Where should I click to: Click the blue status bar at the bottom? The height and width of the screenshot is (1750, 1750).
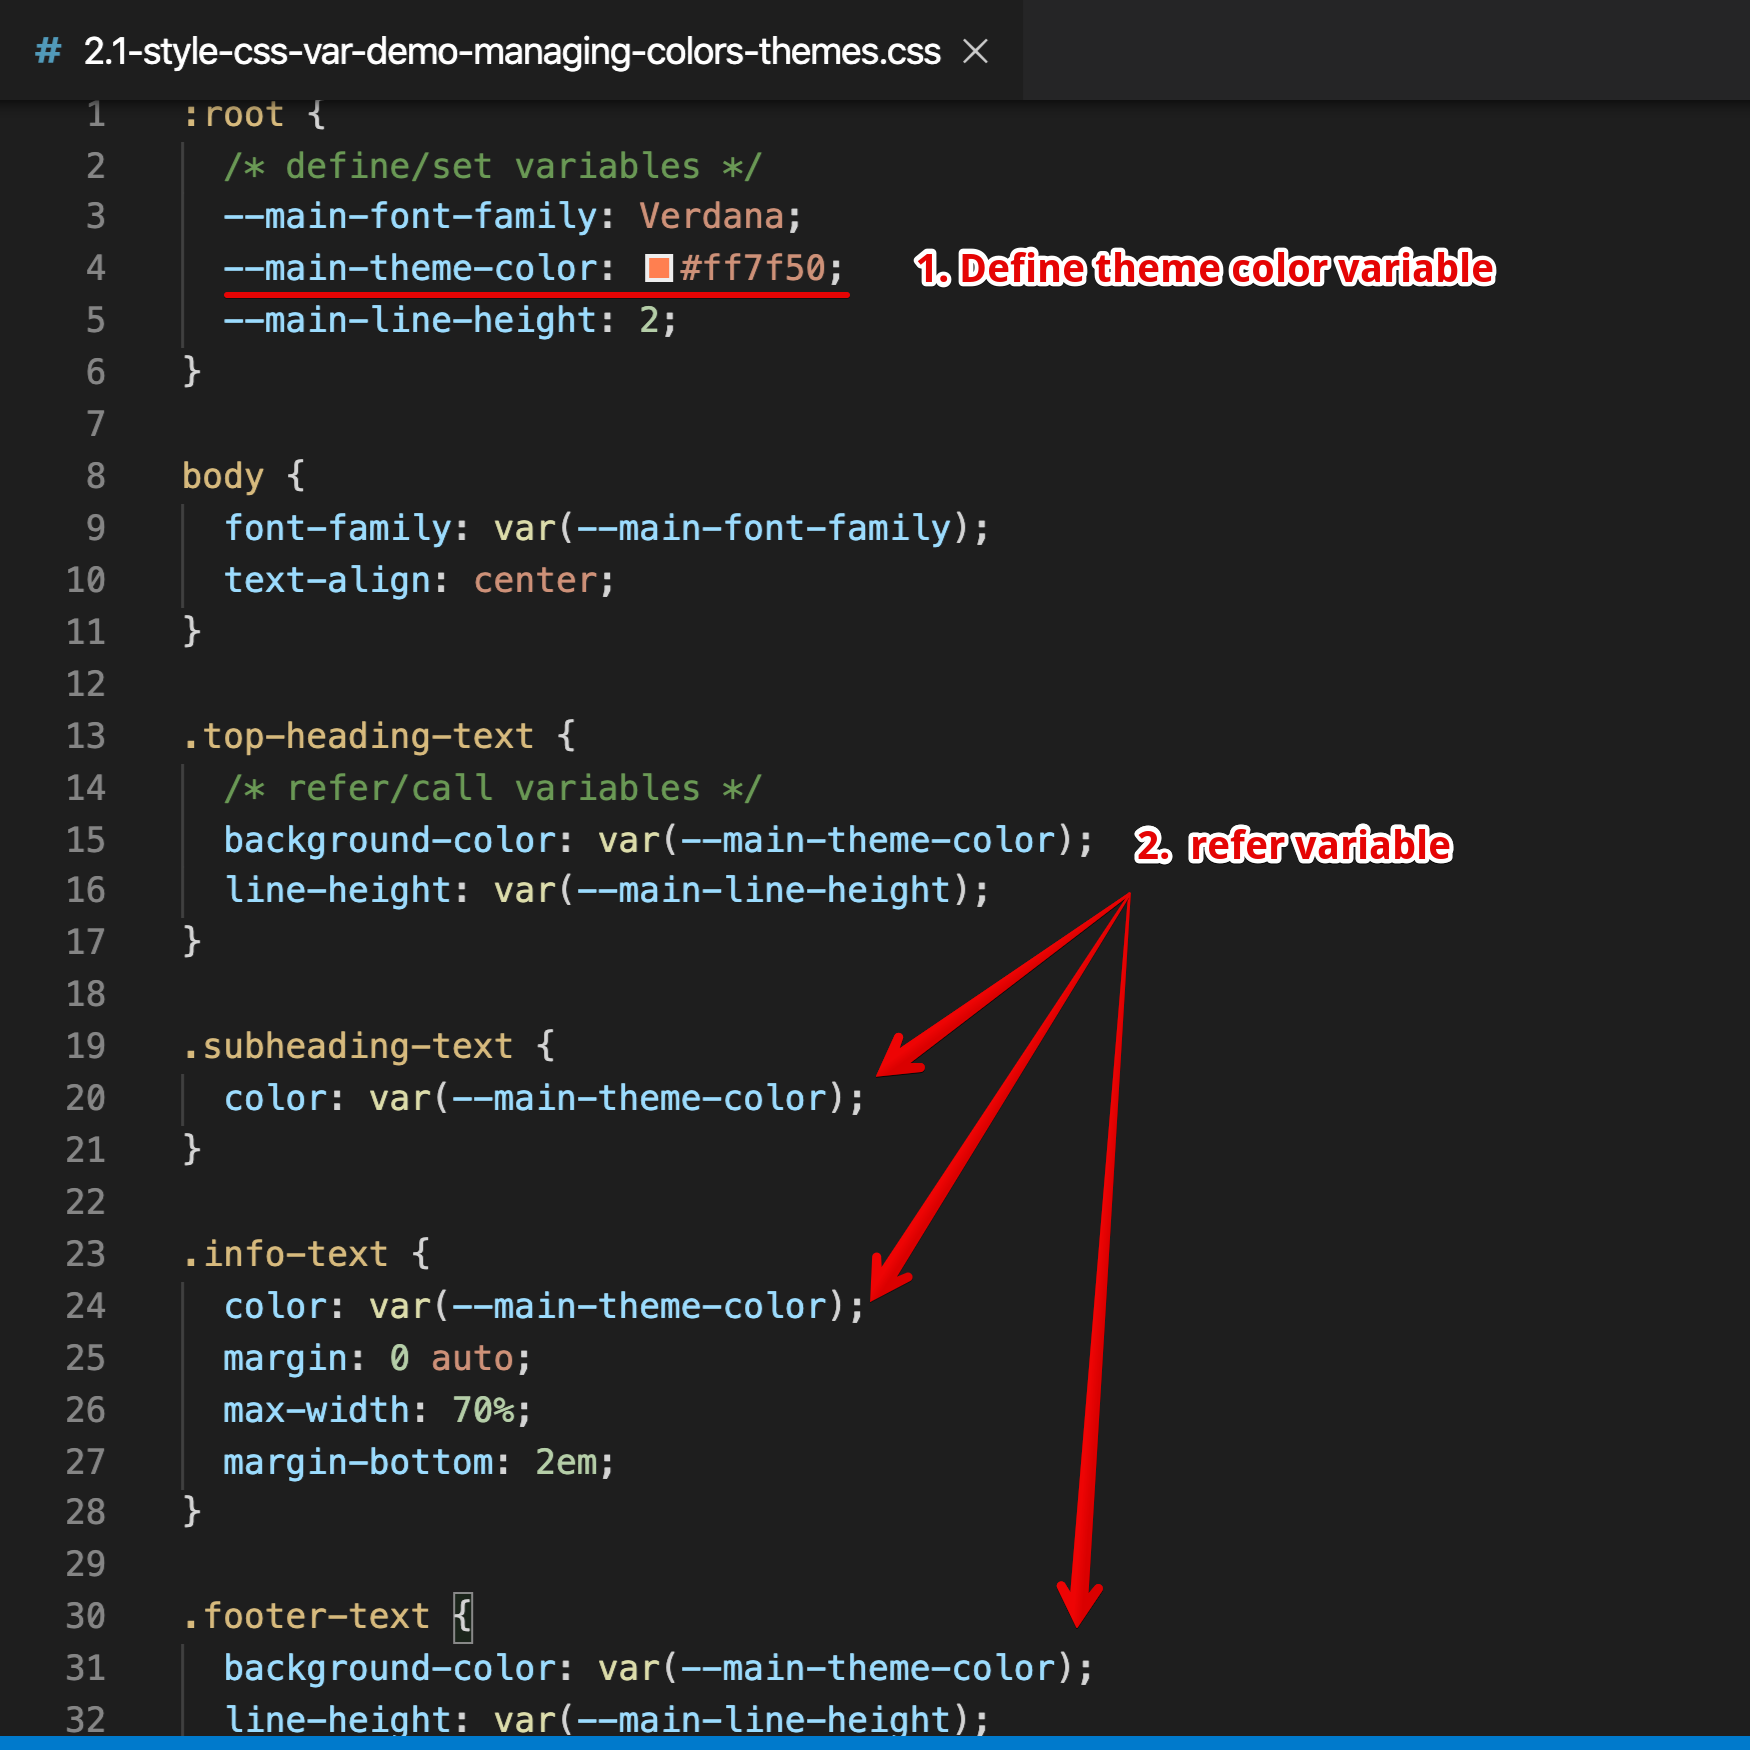(x=875, y=1744)
